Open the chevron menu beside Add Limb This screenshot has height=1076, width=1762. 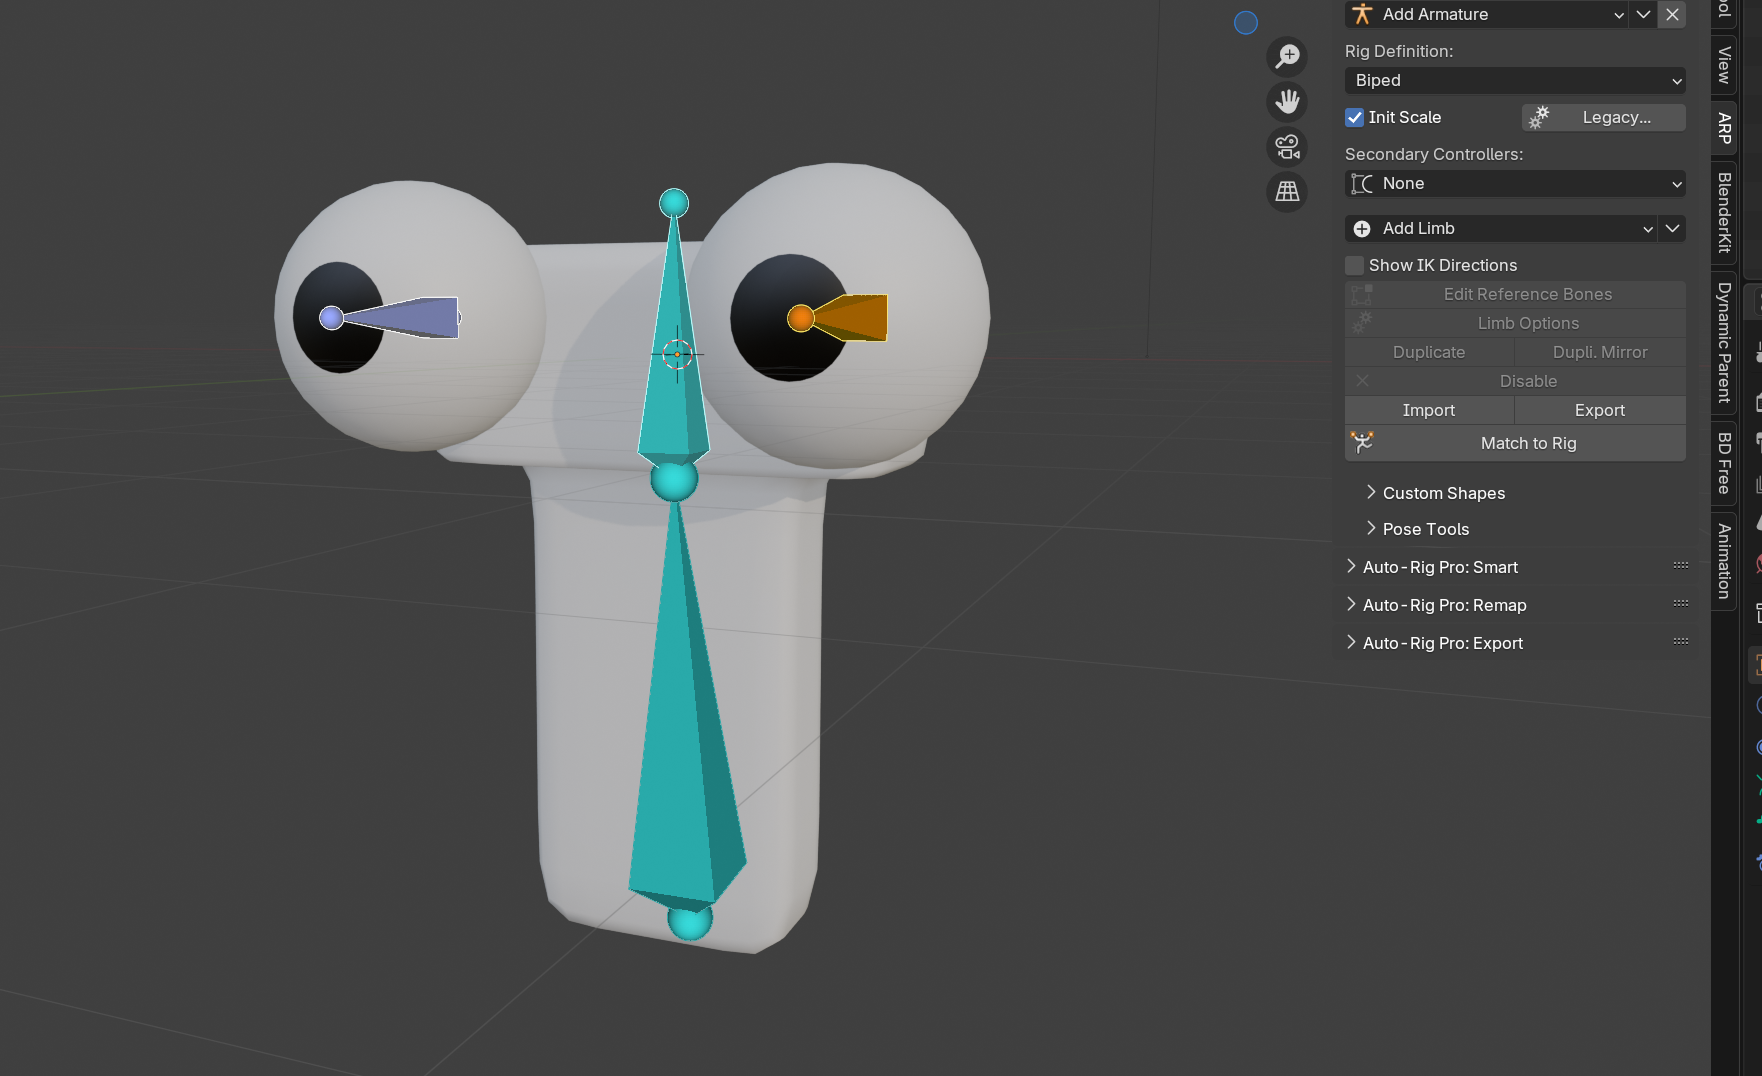pyautogui.click(x=1672, y=229)
